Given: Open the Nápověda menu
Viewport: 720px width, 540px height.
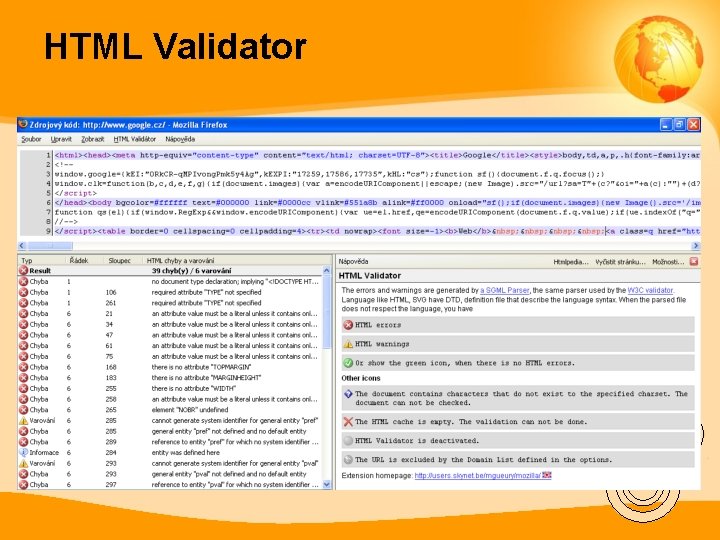Looking at the screenshot, I should click(x=180, y=139).
